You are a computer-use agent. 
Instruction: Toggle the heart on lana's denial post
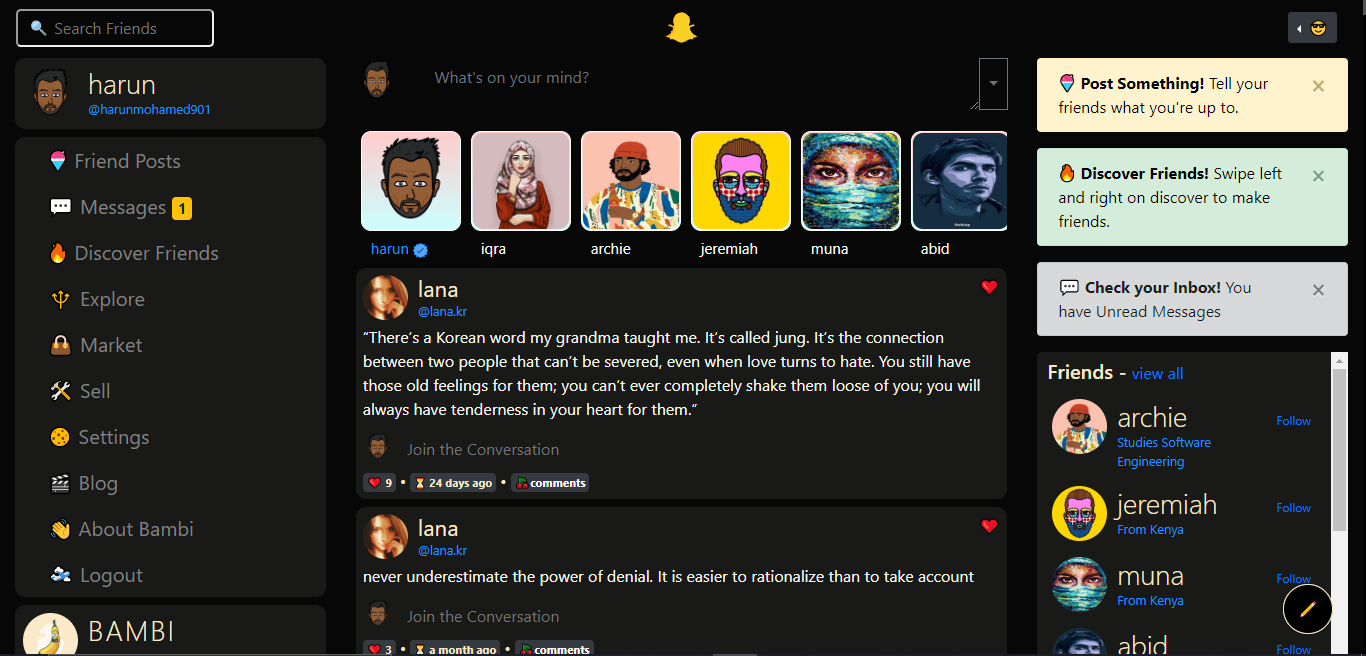click(x=989, y=526)
